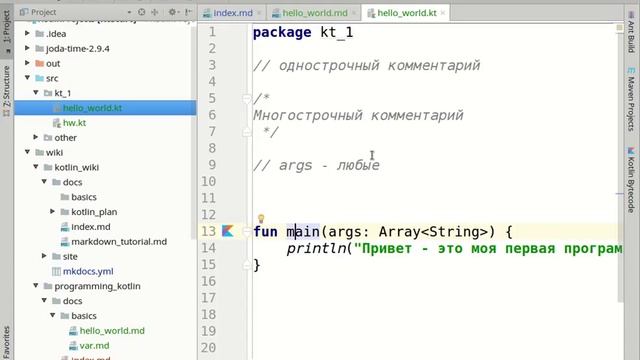Click the editor inspection status indicator

pos(619,28)
